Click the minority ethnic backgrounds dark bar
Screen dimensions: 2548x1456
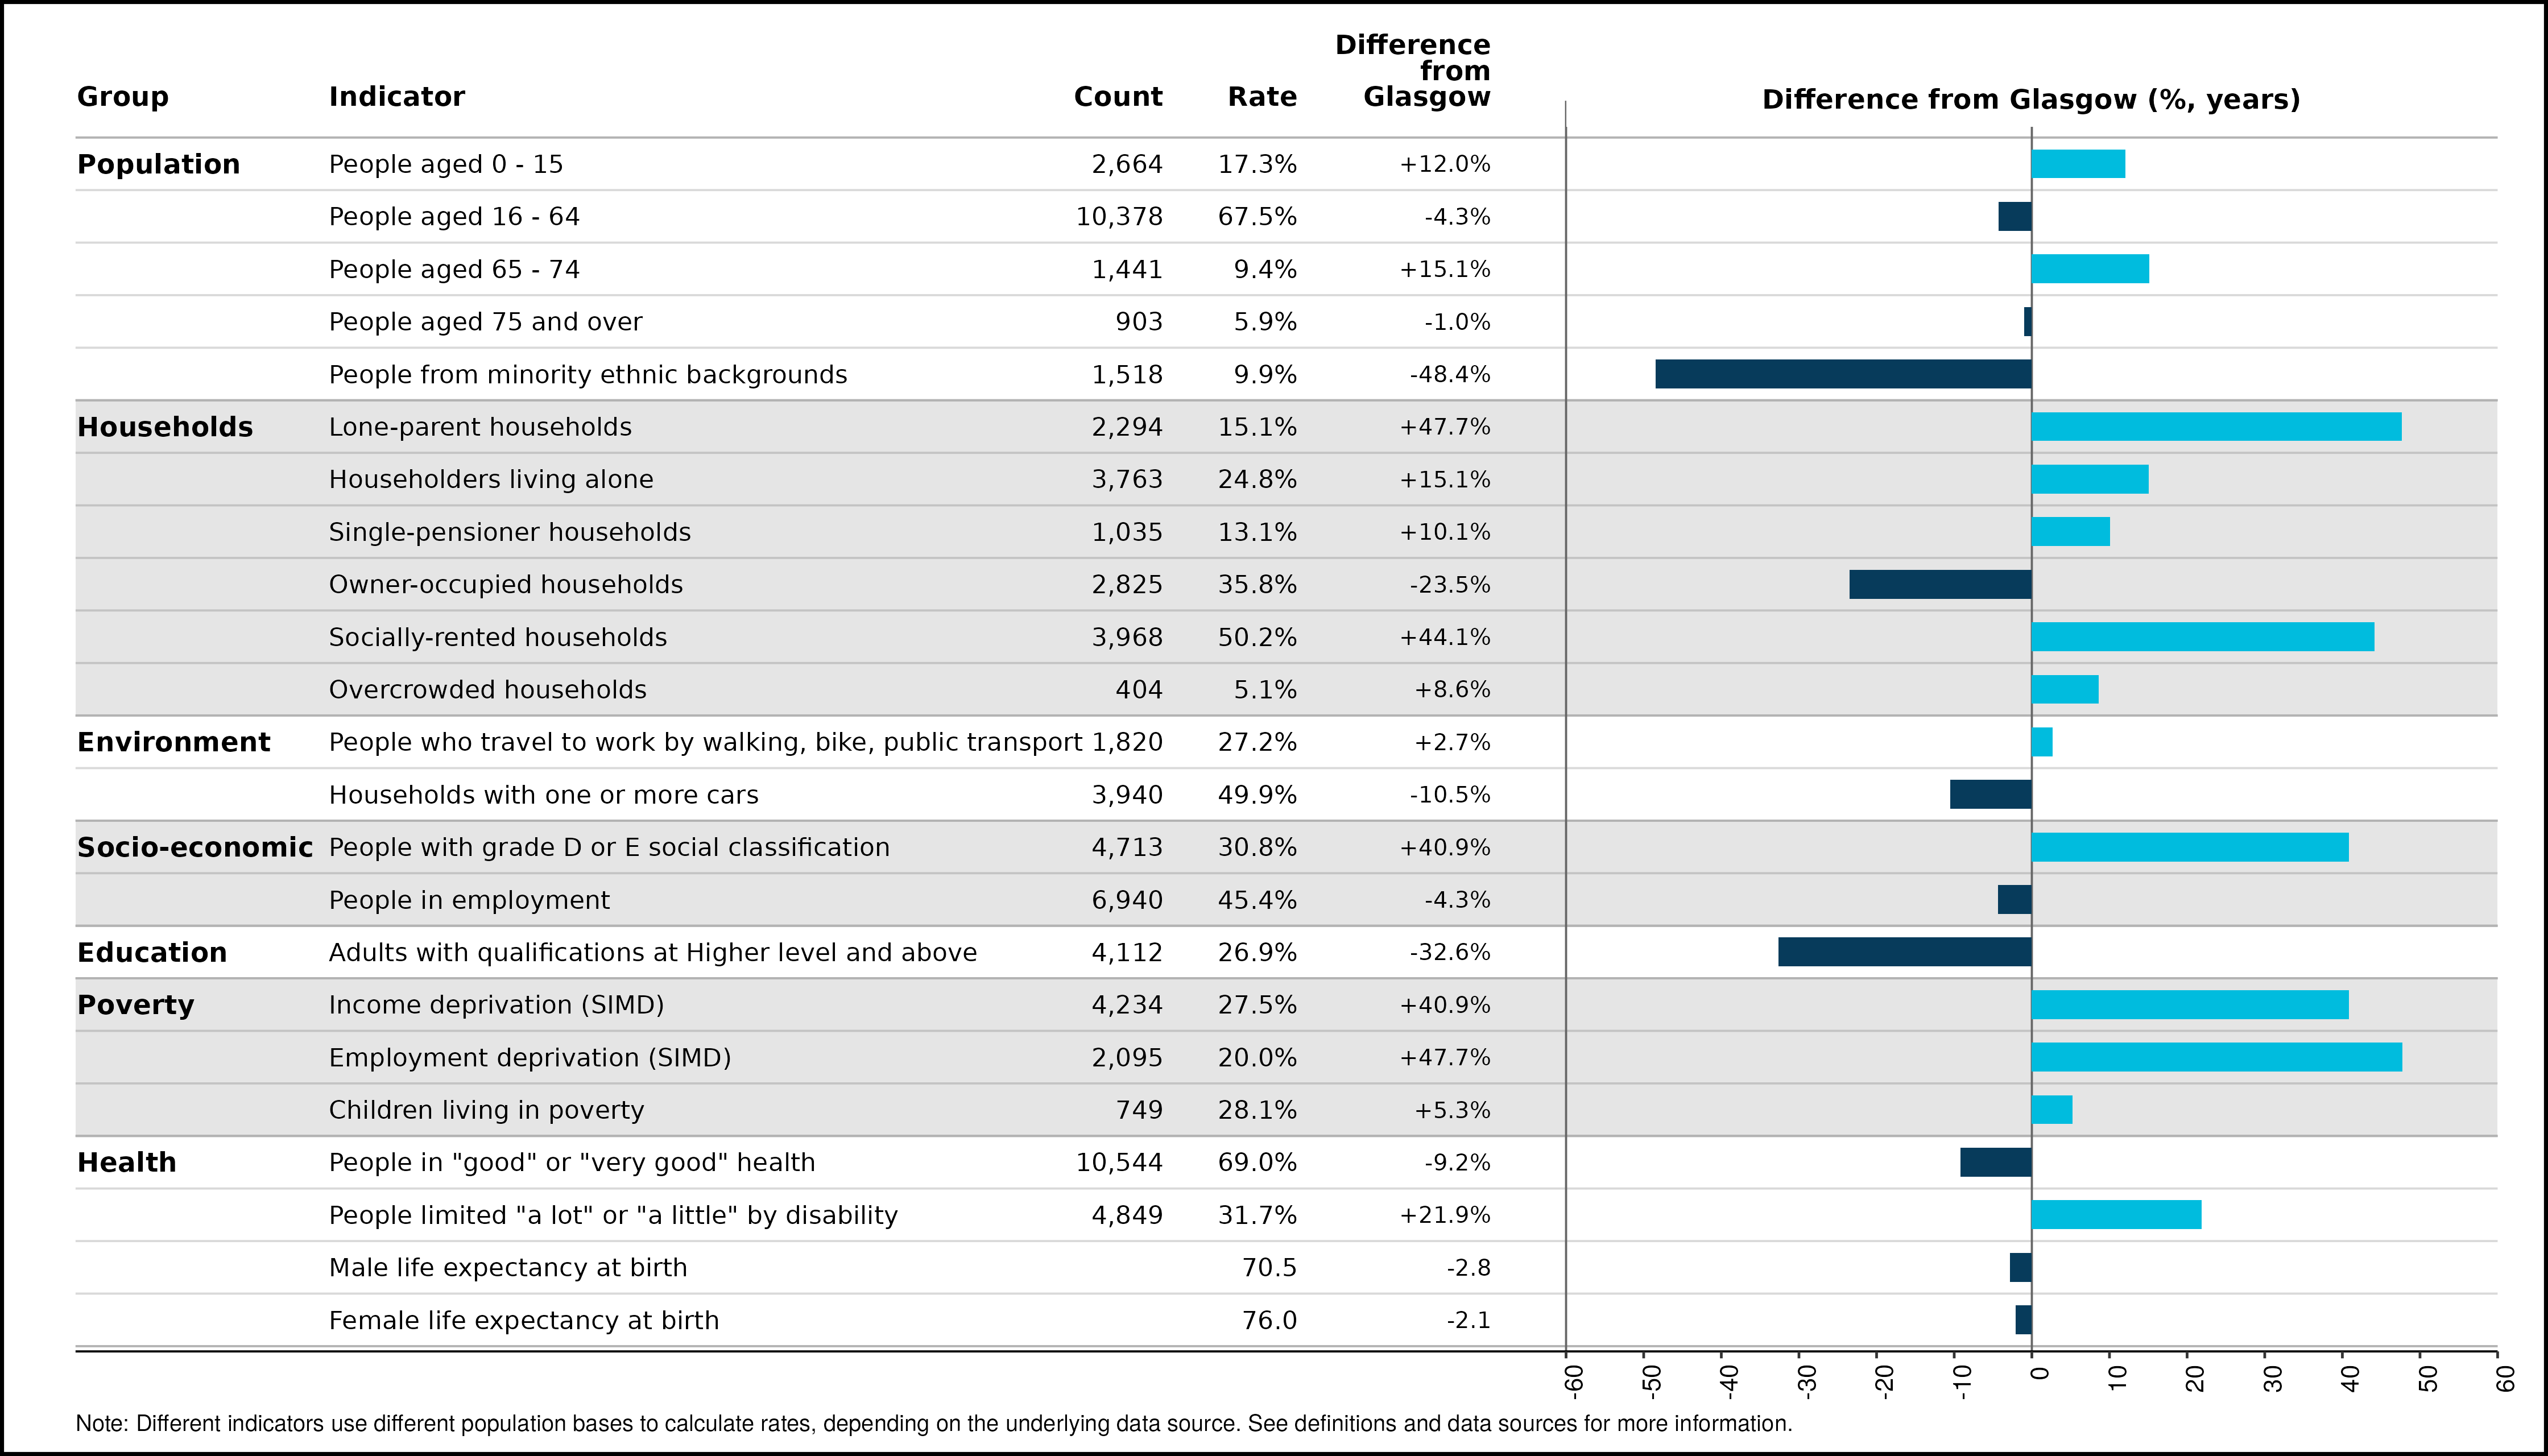[x=1842, y=374]
